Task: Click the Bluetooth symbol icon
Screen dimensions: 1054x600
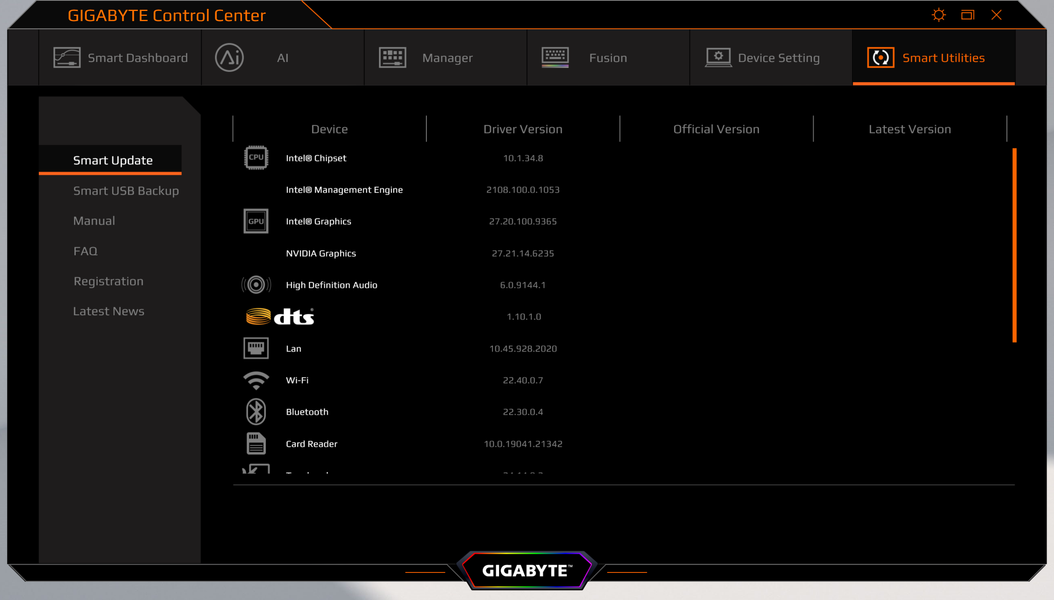Action: point(256,412)
